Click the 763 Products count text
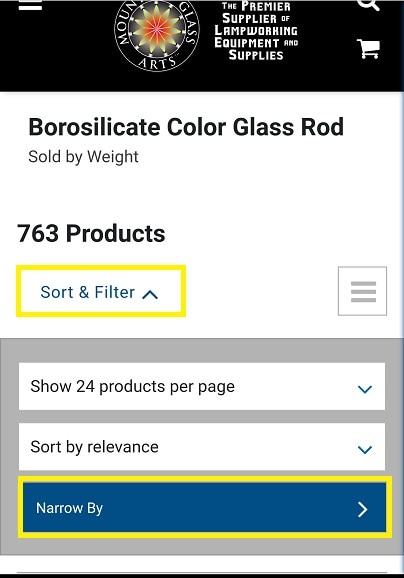Screen dimensions: 404x578 coord(91,233)
